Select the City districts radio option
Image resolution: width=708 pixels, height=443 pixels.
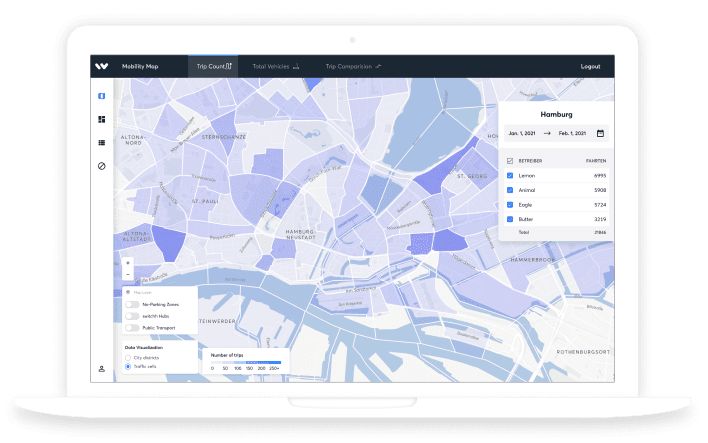(128, 358)
